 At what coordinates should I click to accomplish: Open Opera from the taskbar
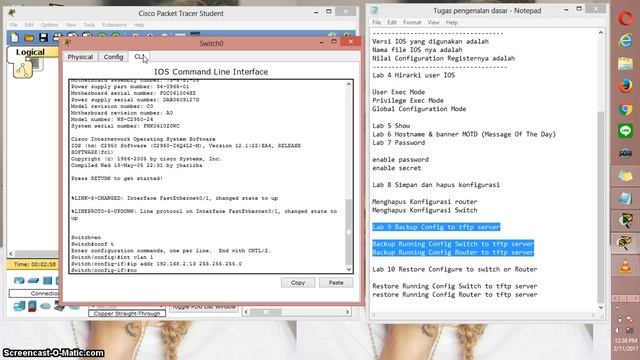coord(625,18)
